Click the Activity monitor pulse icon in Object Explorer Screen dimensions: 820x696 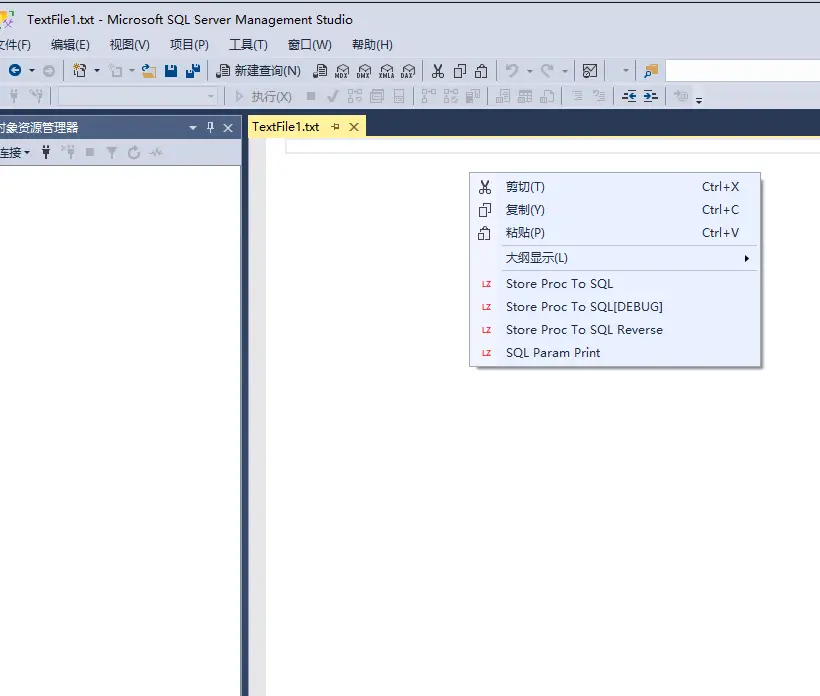point(156,153)
